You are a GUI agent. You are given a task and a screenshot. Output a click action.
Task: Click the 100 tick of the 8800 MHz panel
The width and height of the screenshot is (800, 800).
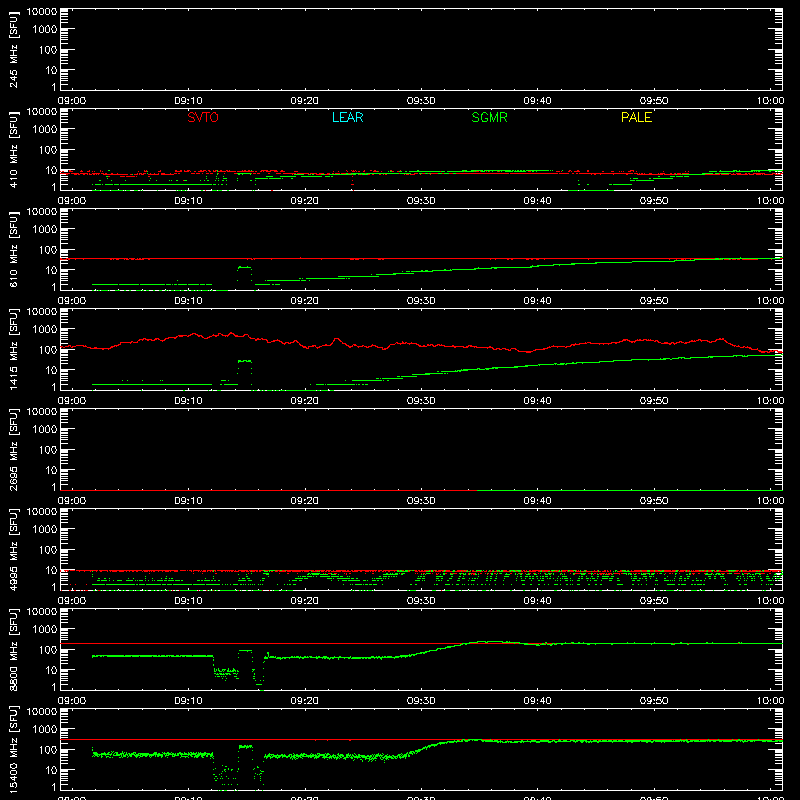pyautogui.click(x=48, y=650)
